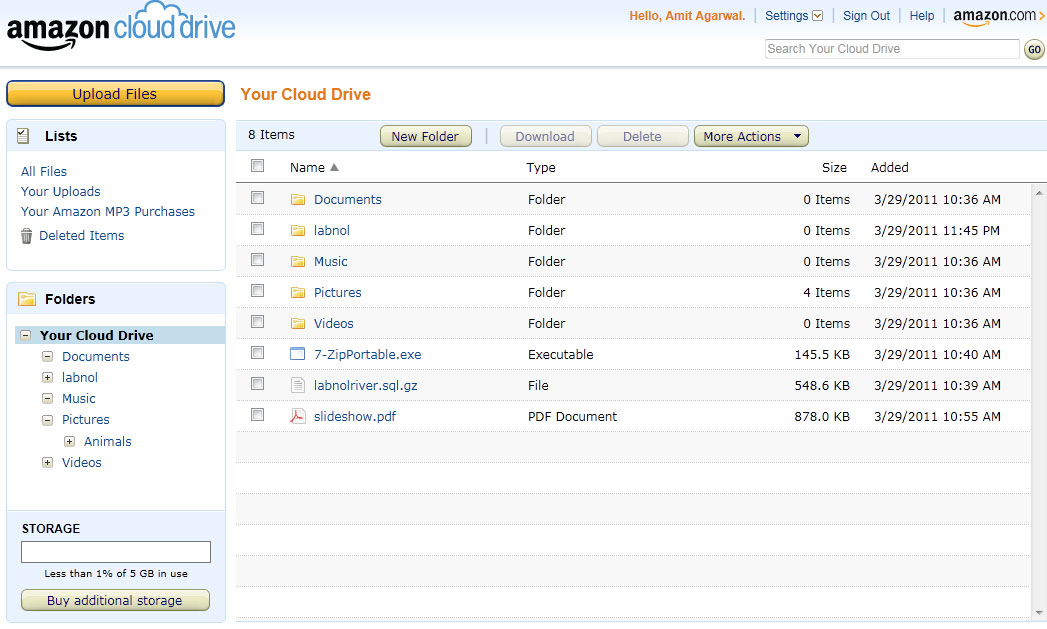Click Sign Out in top bar
The height and width of the screenshot is (629, 1047).
pyautogui.click(x=866, y=16)
